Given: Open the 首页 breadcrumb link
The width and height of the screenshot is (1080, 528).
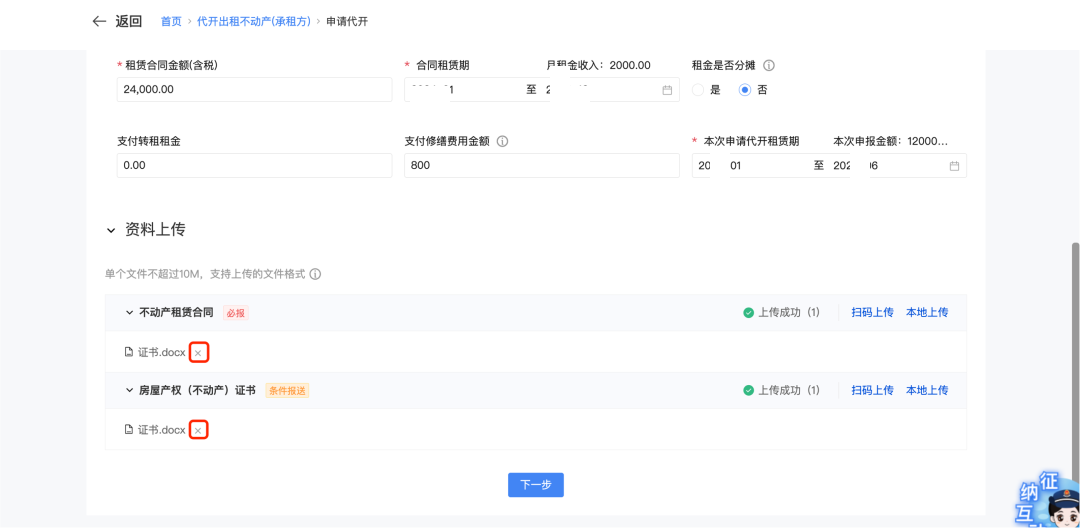Looking at the screenshot, I should click(x=171, y=21).
